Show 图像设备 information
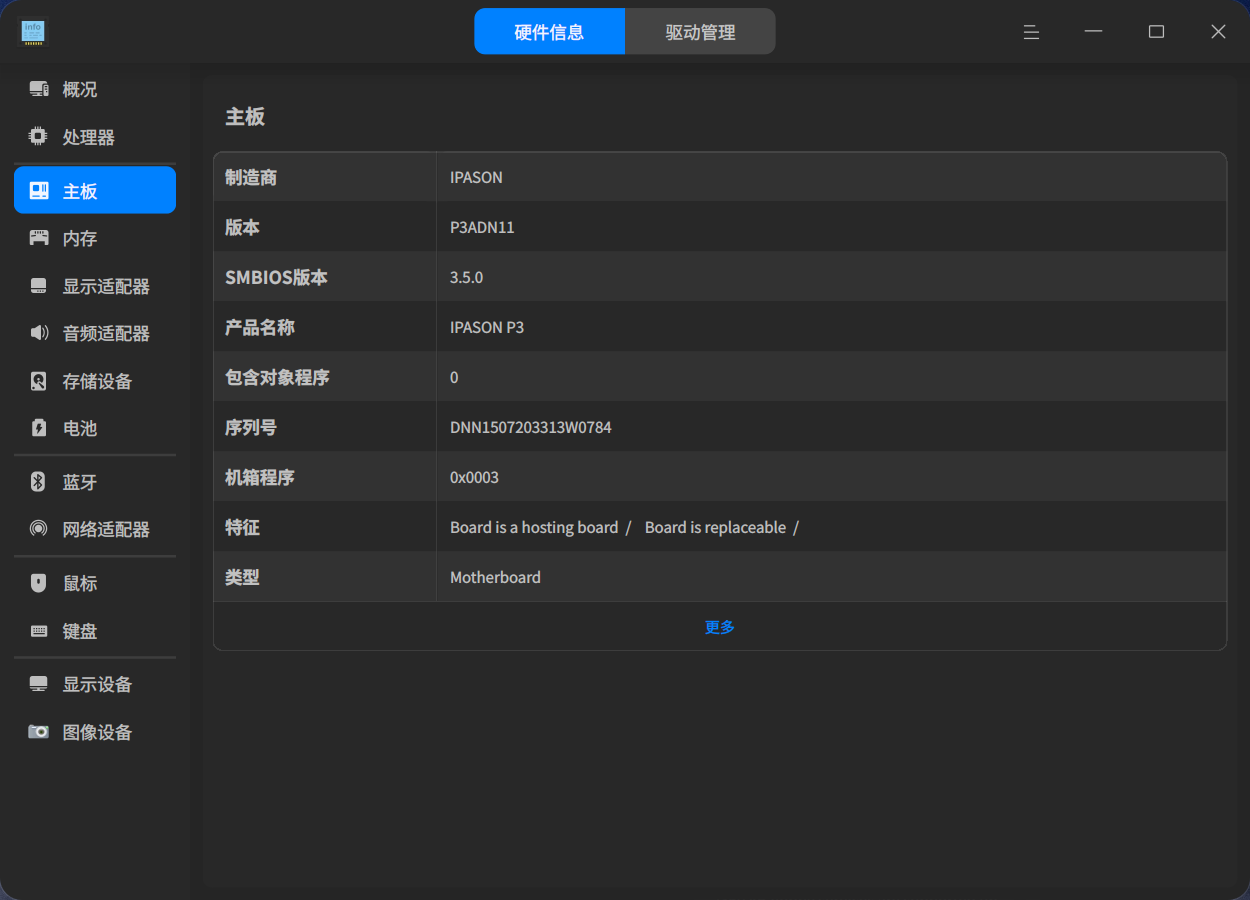 coord(95,732)
